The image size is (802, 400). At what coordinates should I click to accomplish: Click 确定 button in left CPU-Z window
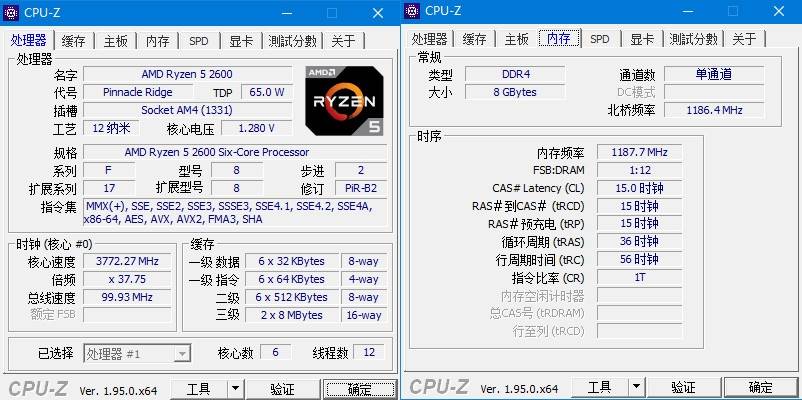click(x=360, y=389)
